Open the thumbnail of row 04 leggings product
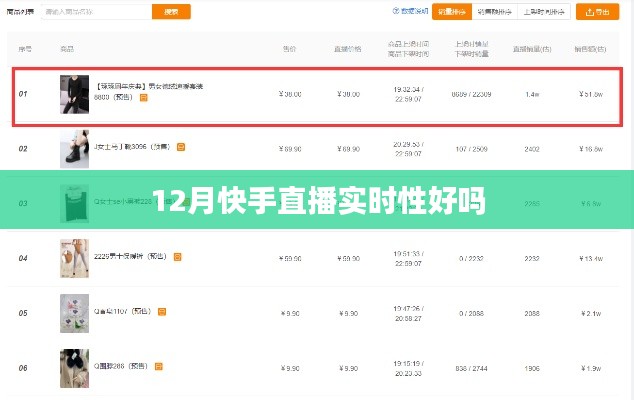 point(74,258)
